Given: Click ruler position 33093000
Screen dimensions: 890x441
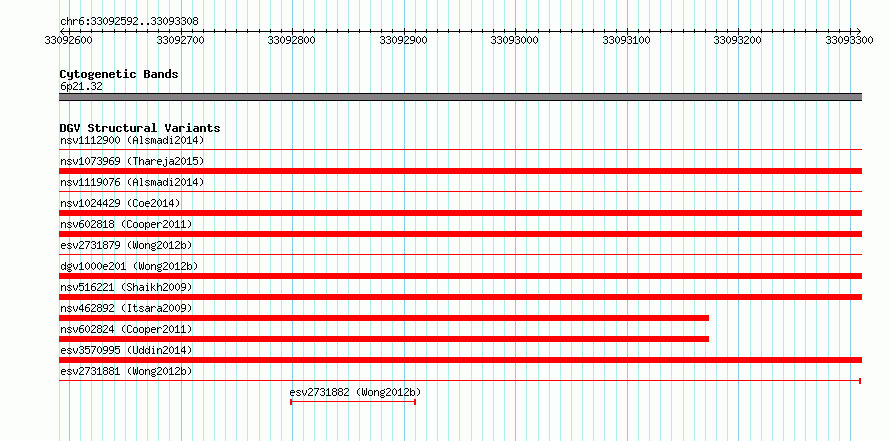Looking at the screenshot, I should 515,40.
